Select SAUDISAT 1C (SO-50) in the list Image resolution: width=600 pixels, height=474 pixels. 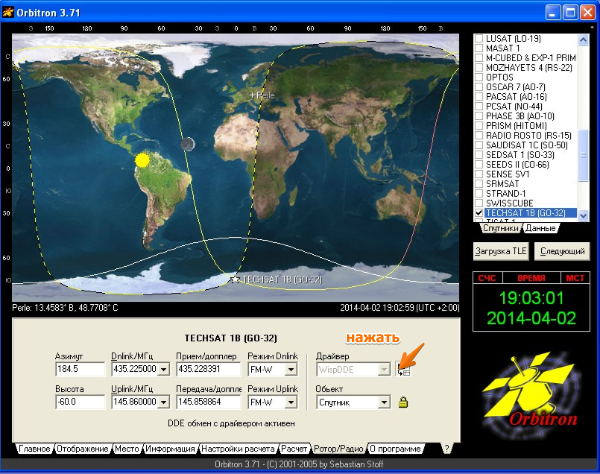[x=527, y=145]
